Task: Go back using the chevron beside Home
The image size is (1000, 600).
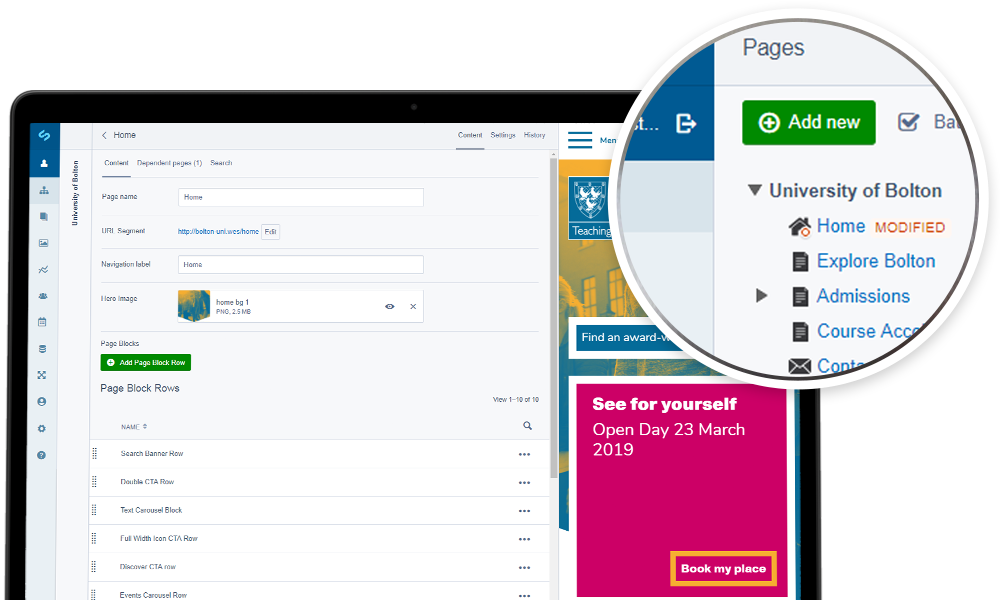Action: [x=105, y=135]
